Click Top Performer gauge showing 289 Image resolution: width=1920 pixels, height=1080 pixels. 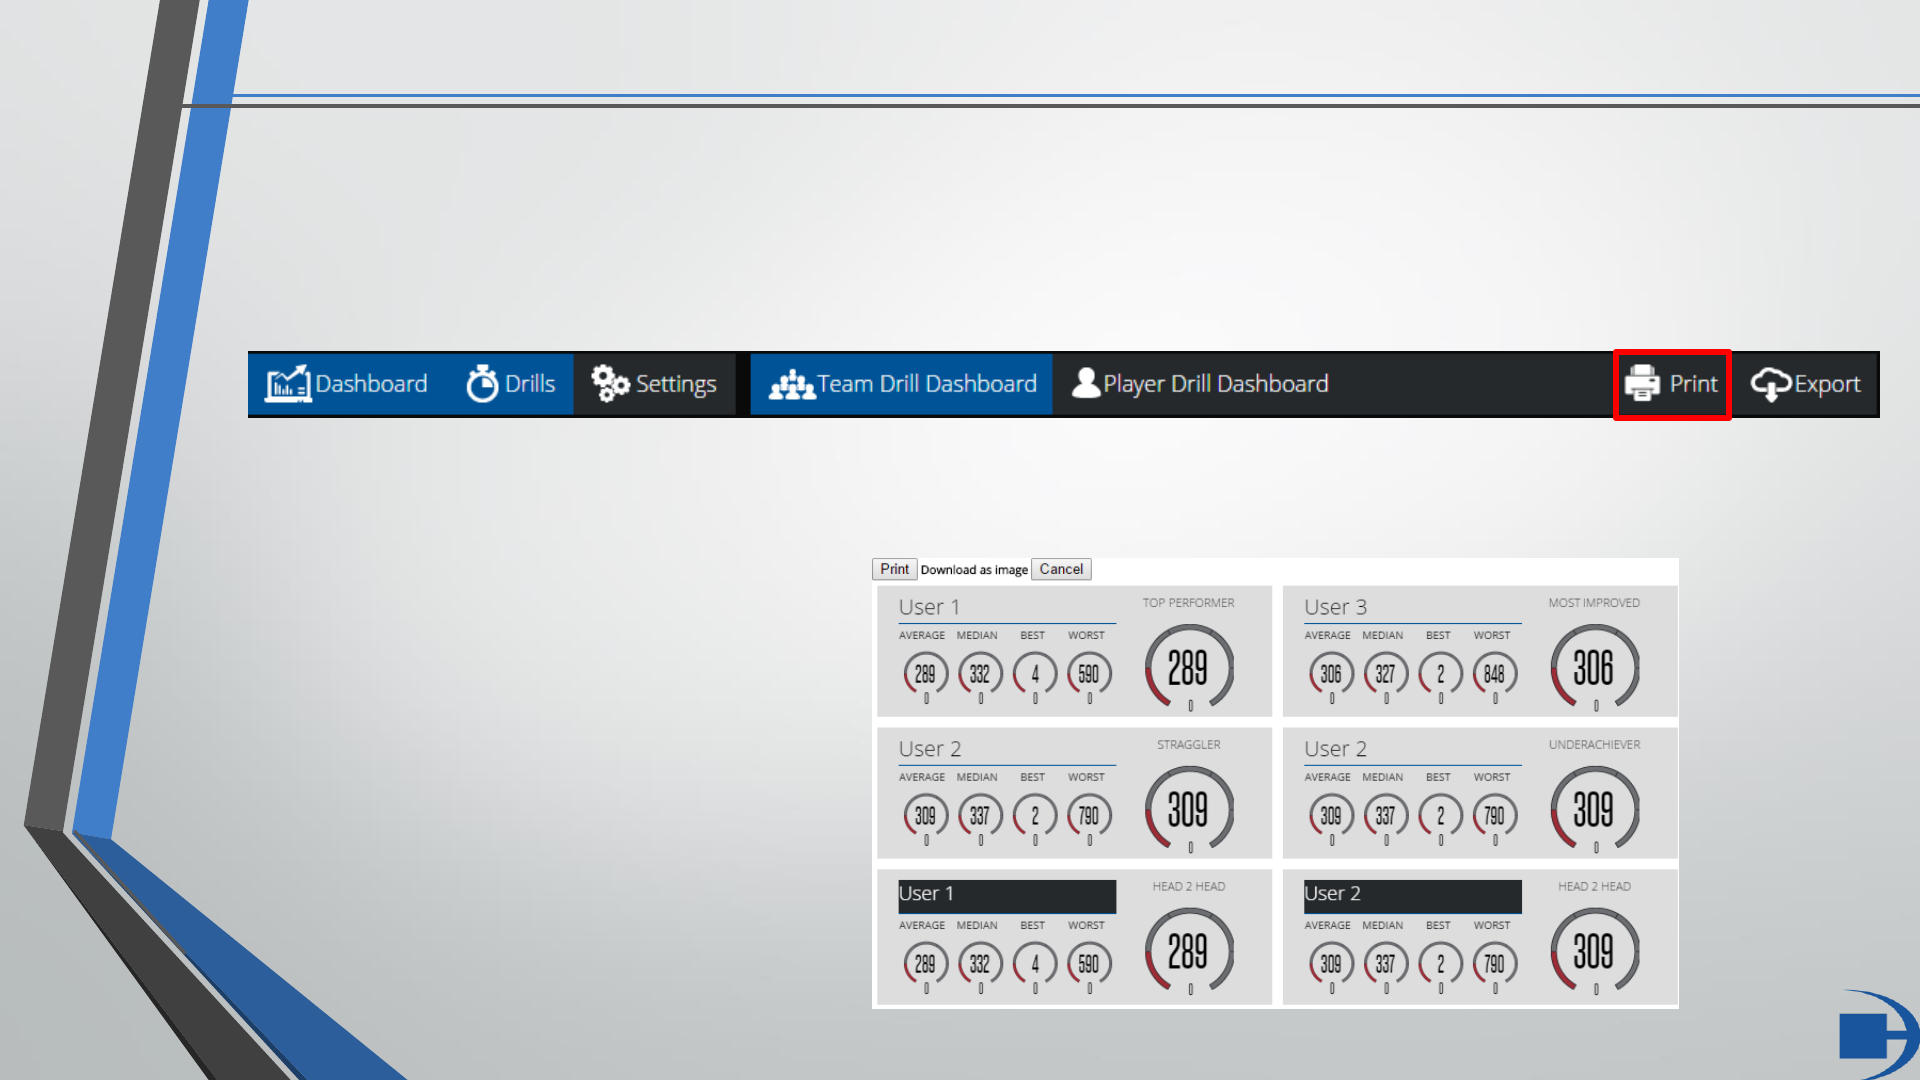coord(1188,667)
